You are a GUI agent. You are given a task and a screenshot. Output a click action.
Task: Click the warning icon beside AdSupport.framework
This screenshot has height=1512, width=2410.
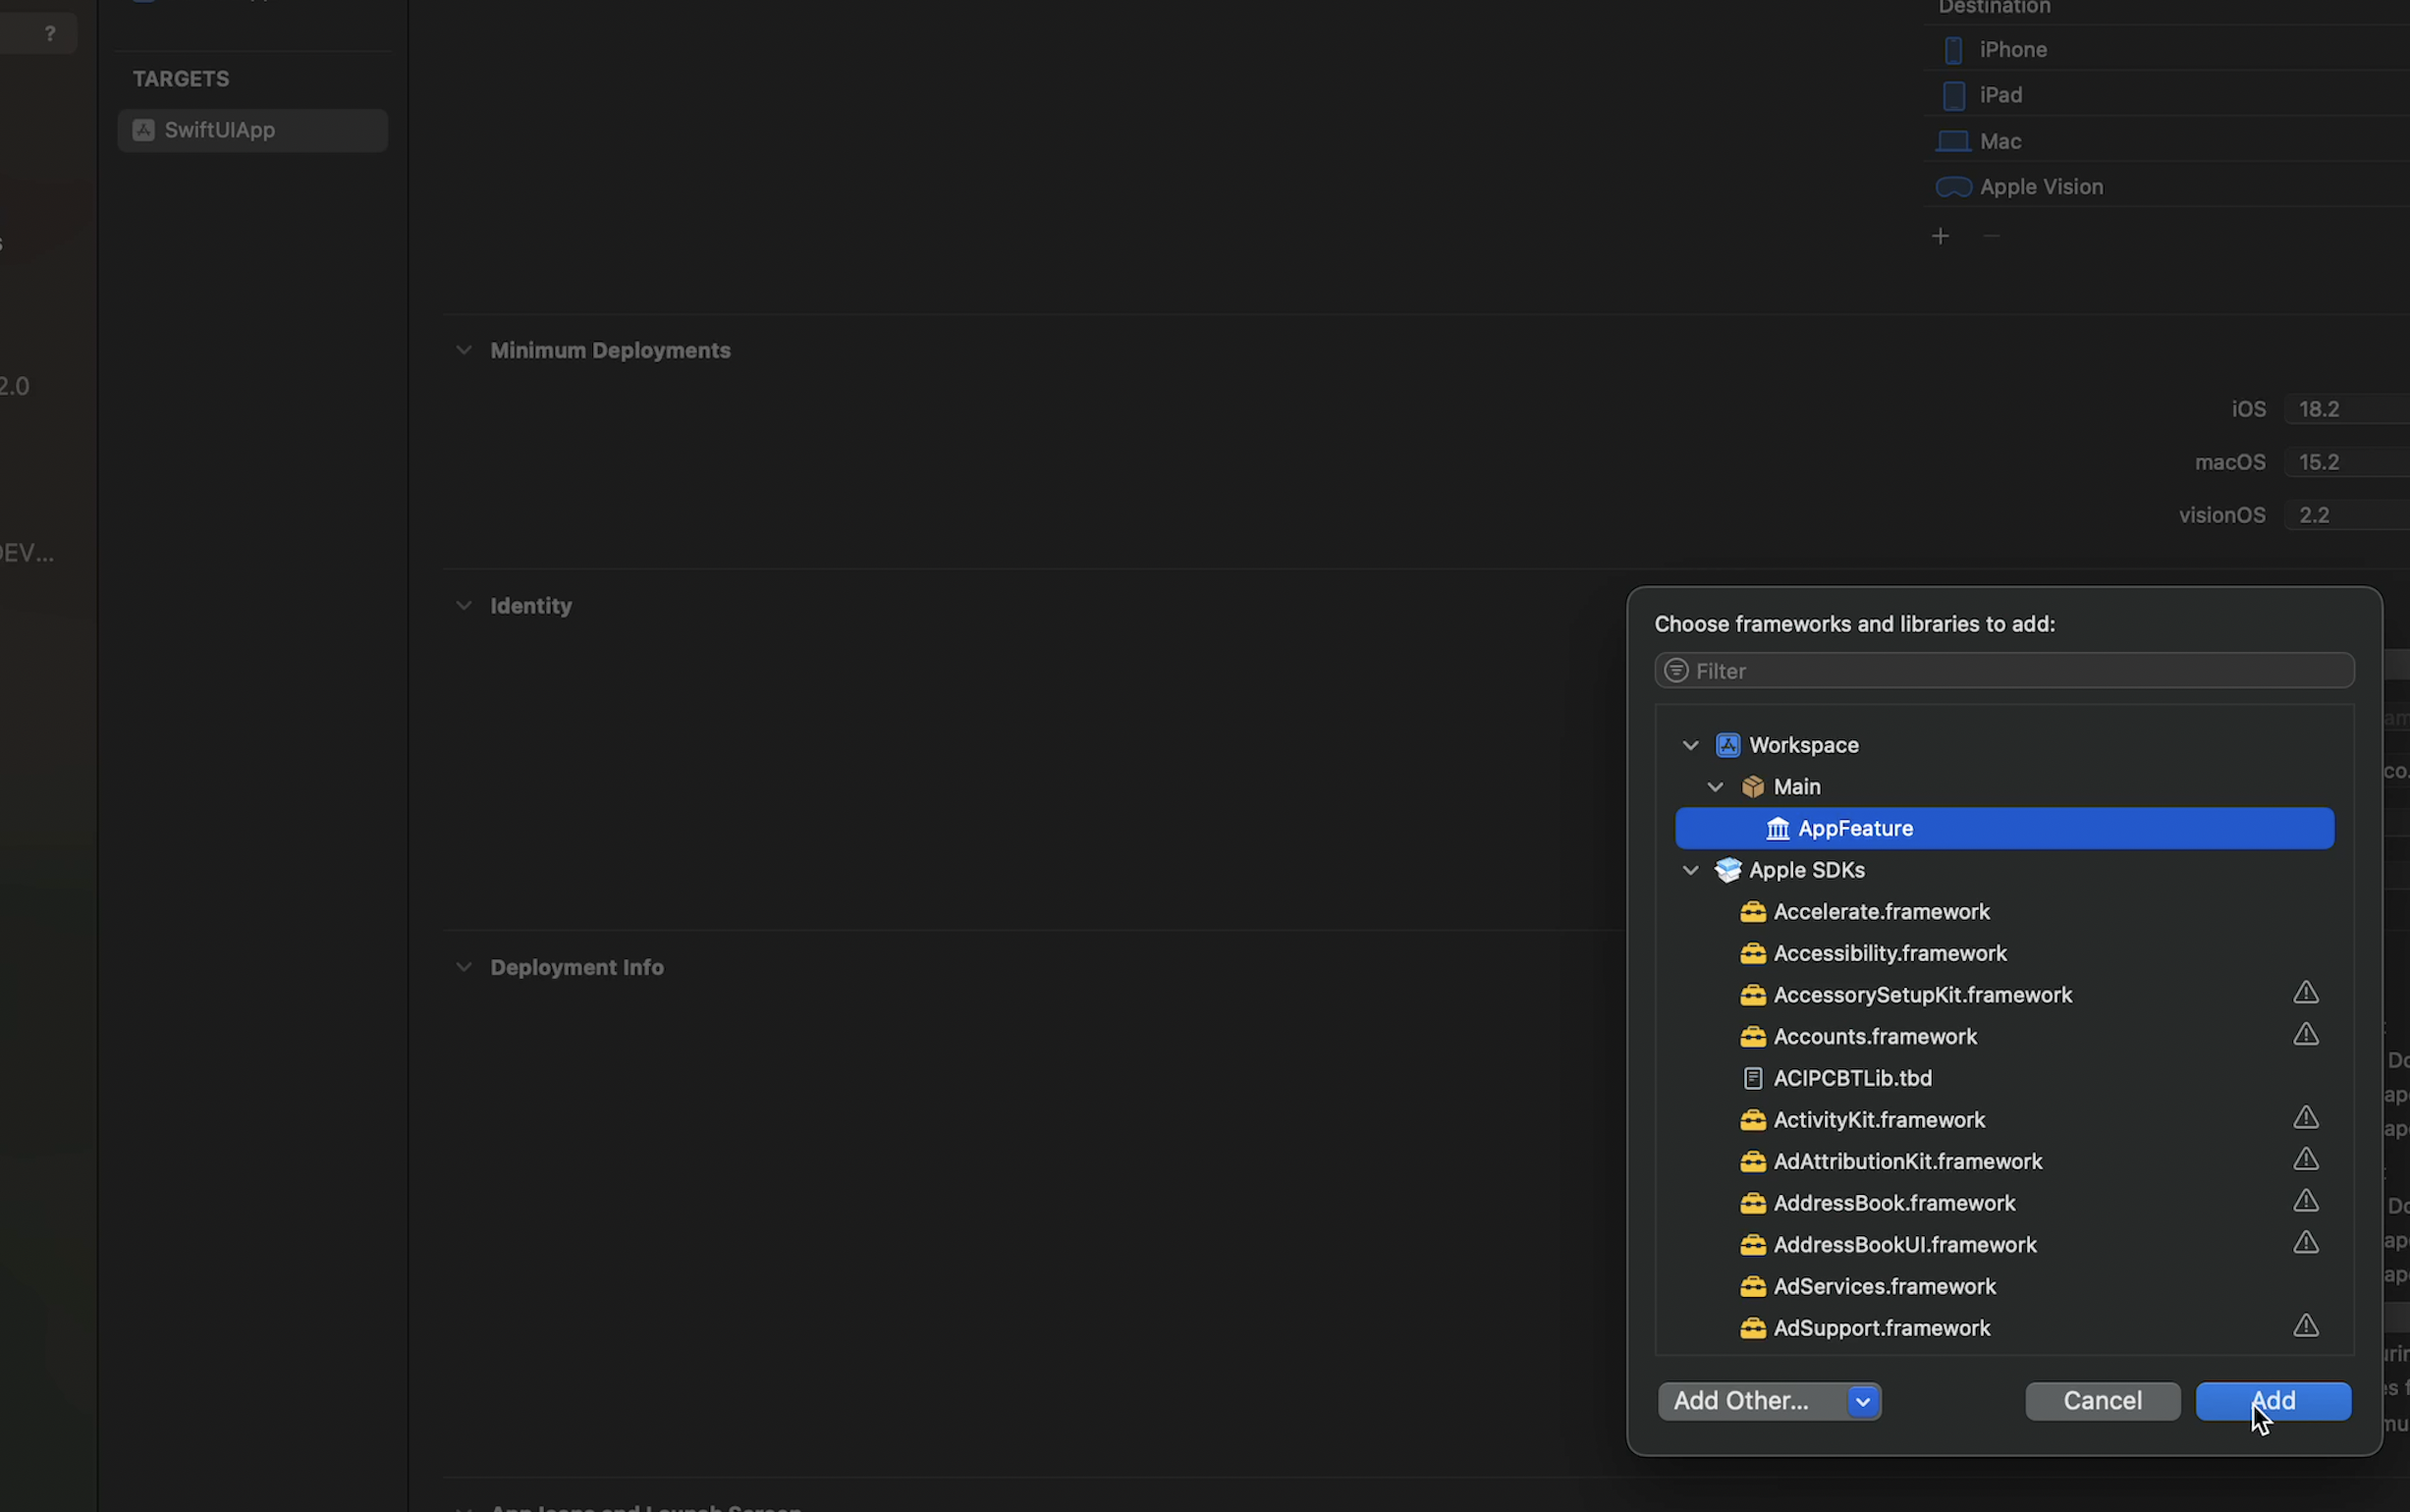2305,1326
